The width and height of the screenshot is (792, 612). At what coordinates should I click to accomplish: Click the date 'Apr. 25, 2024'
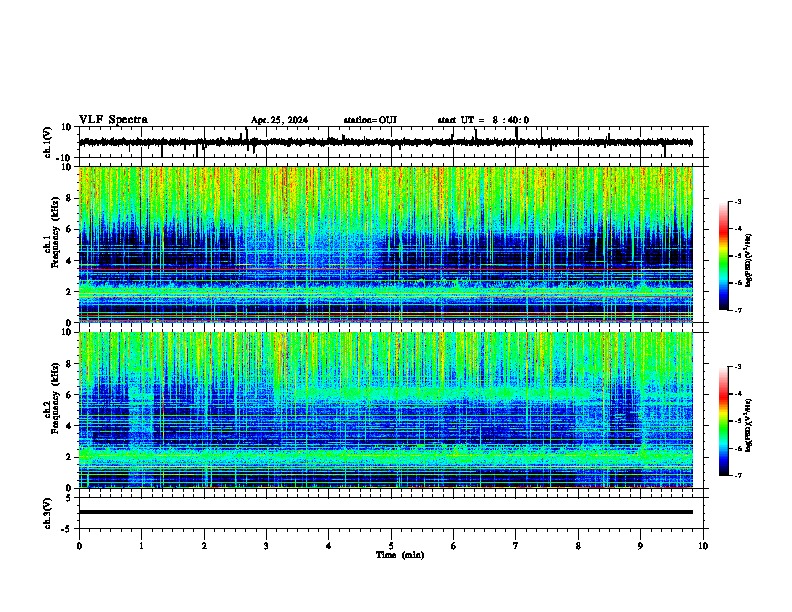coord(279,120)
